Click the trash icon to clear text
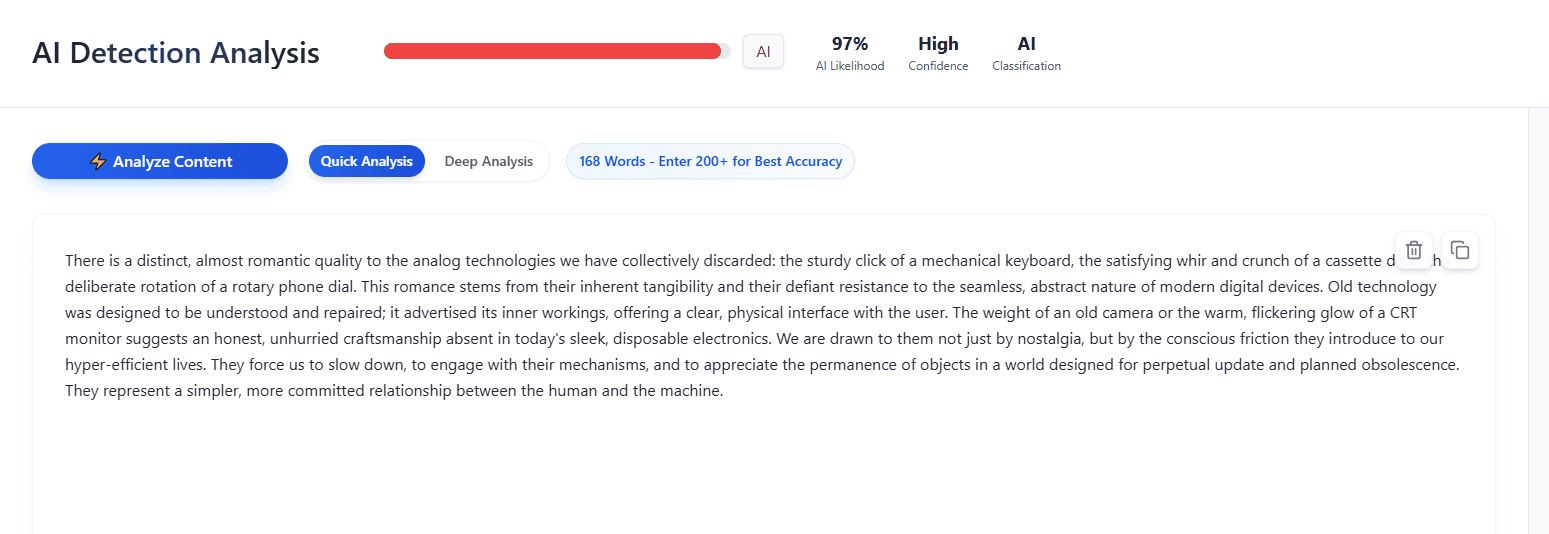The width and height of the screenshot is (1549, 534). [x=1414, y=250]
